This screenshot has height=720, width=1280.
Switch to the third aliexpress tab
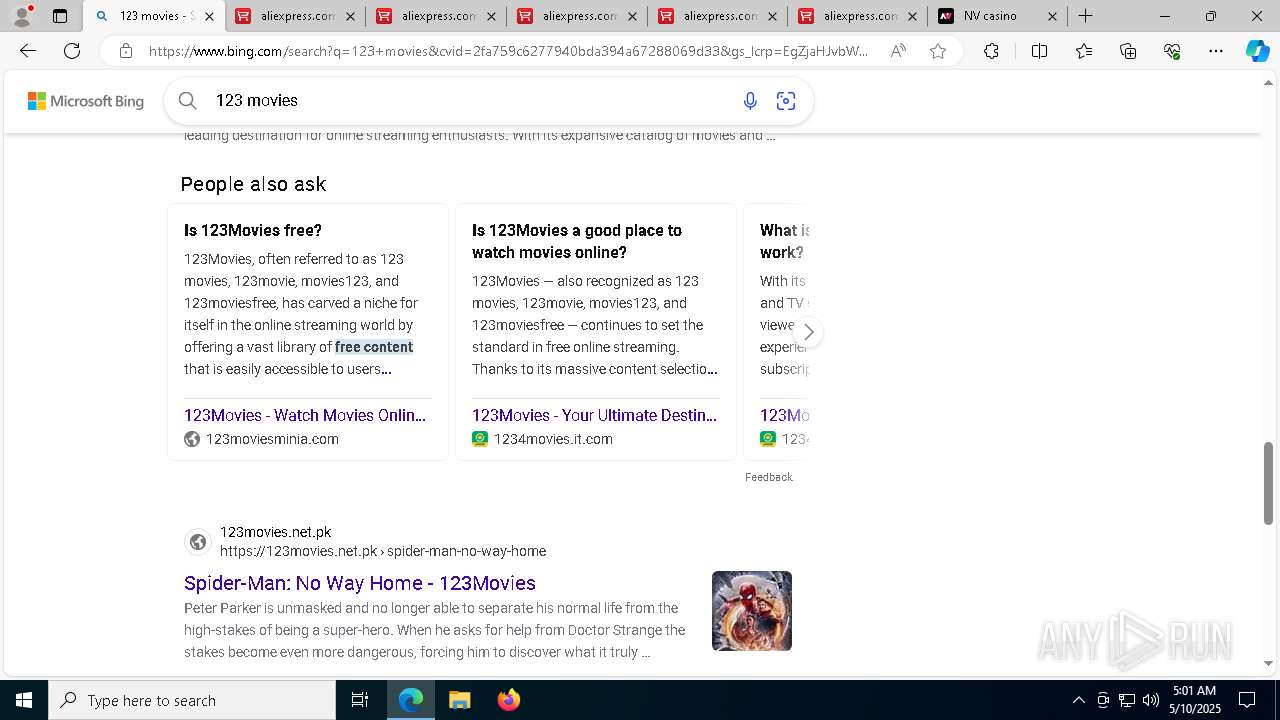click(x=577, y=16)
